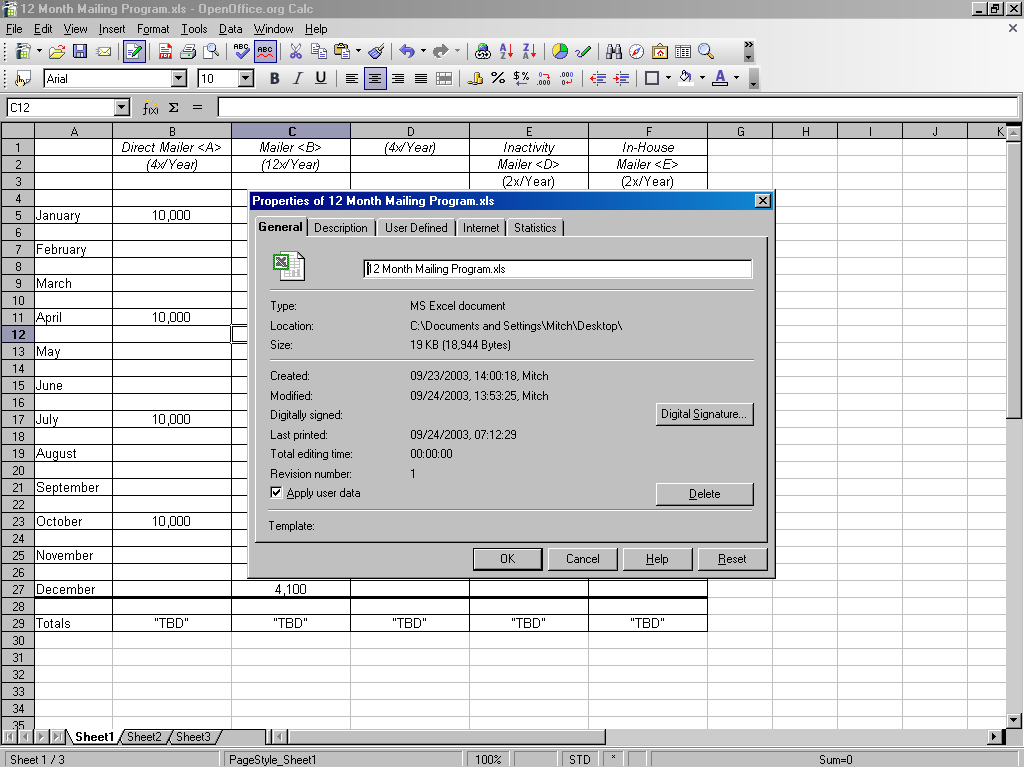
Task: Open the font name dropdown
Action: pos(179,78)
